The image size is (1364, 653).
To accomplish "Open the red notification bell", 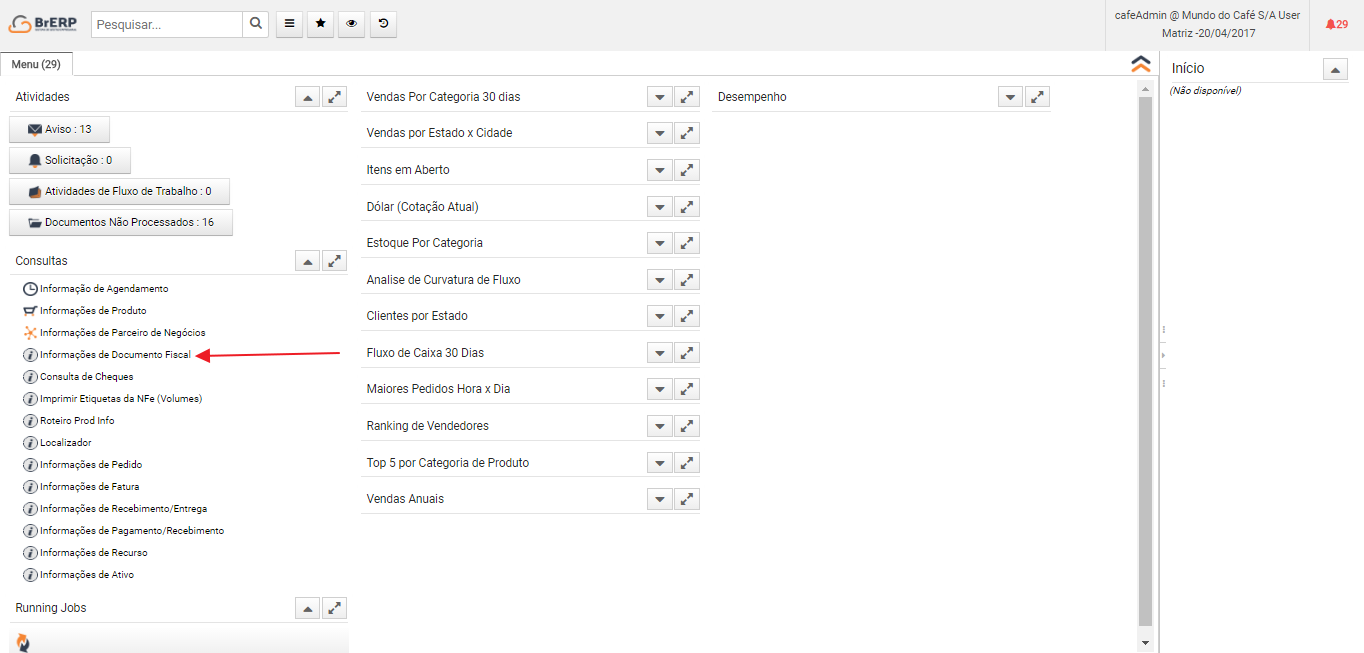I will [1336, 24].
